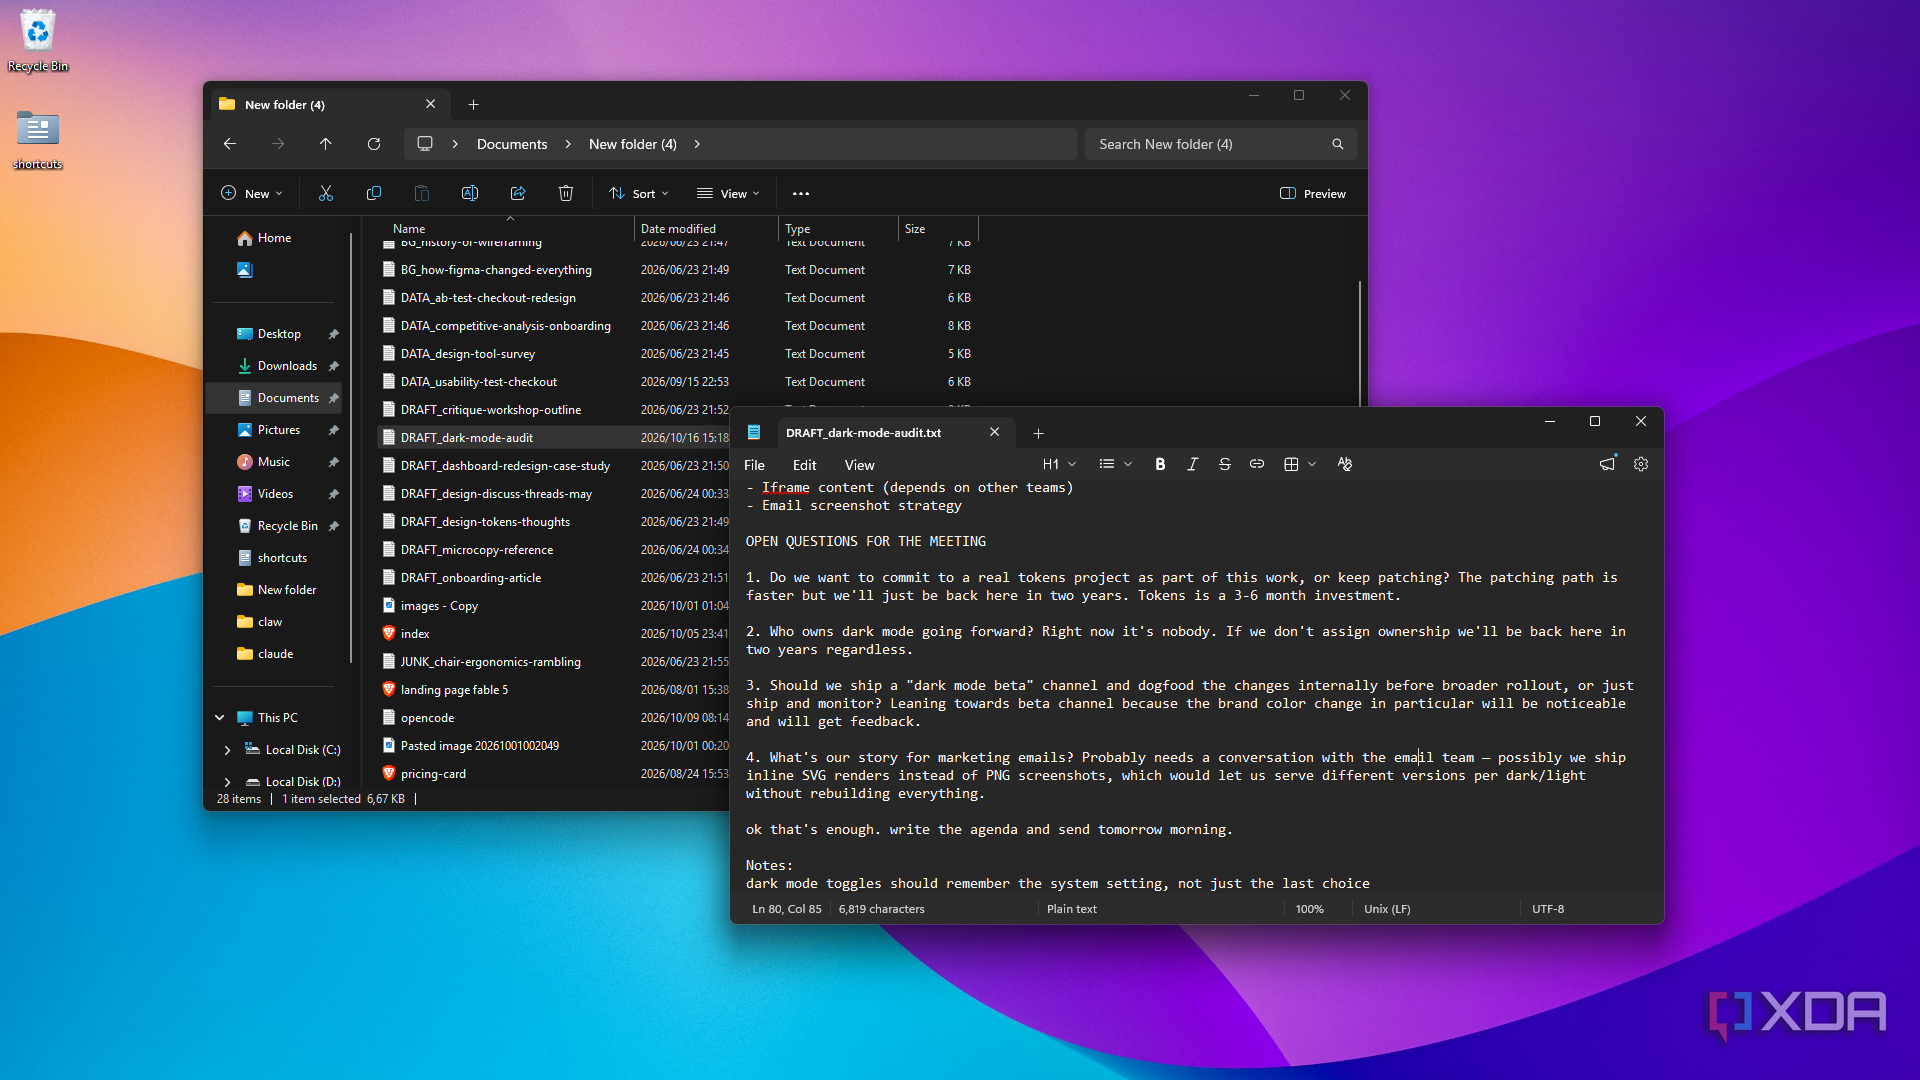Apply strikethrough formatting in Notepad

(x=1224, y=464)
